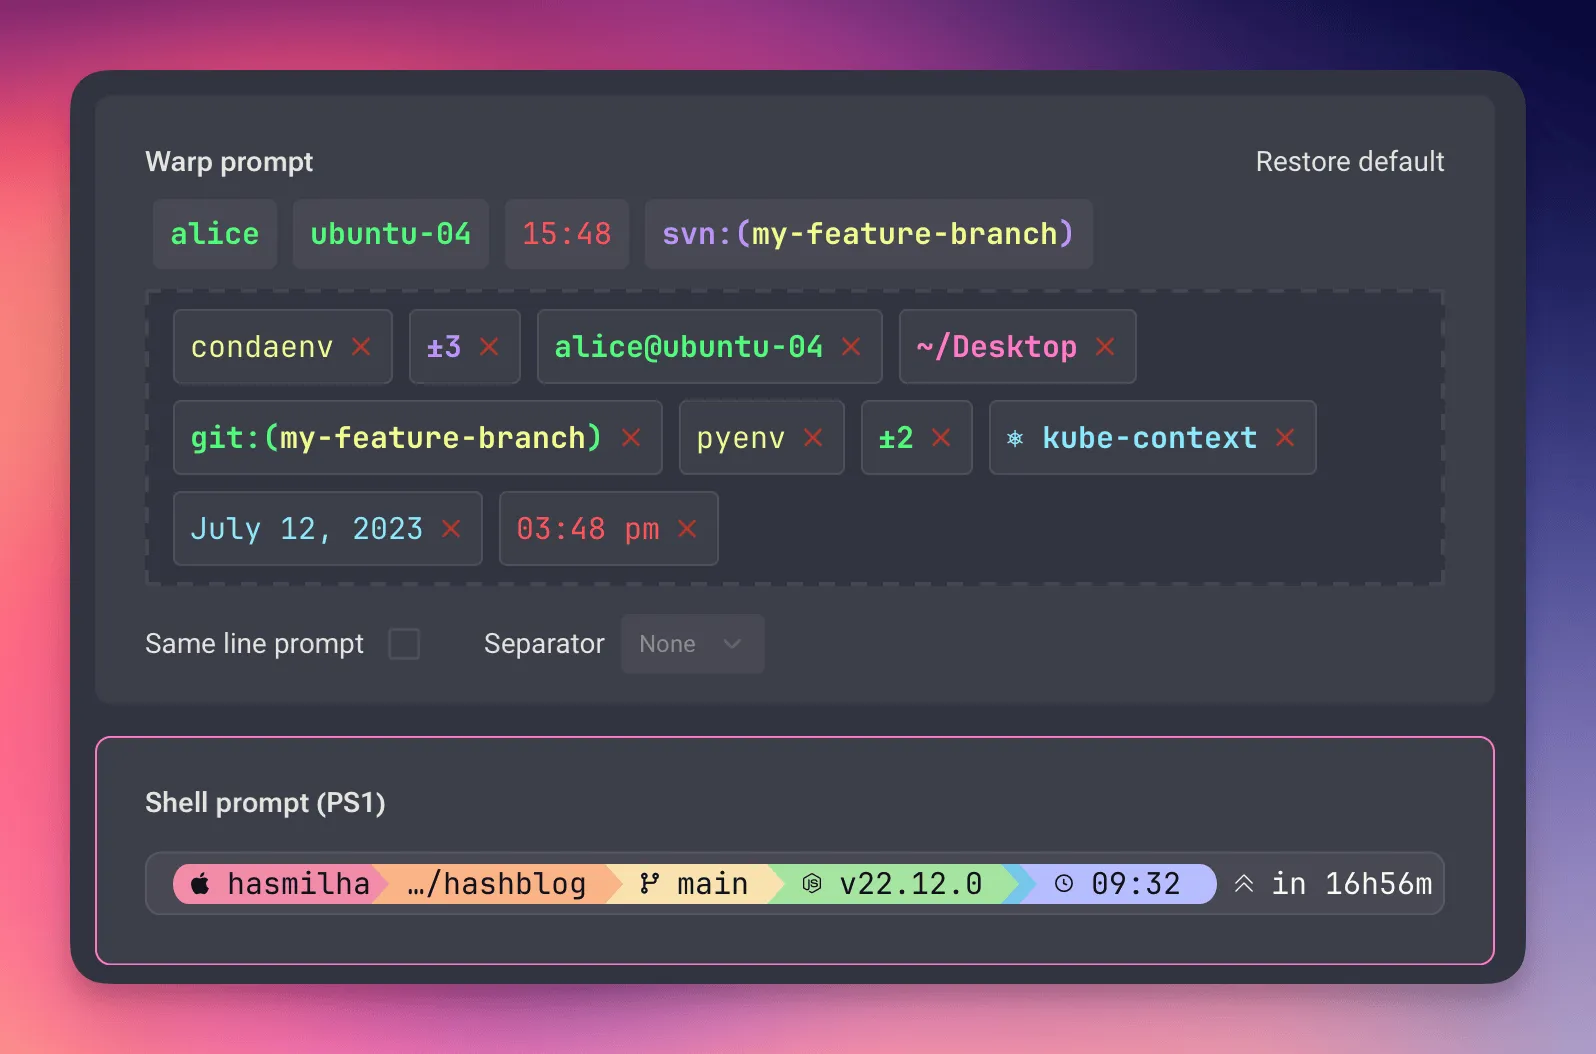The height and width of the screenshot is (1054, 1596).
Task: Click the Same line prompt label
Action: (254, 644)
